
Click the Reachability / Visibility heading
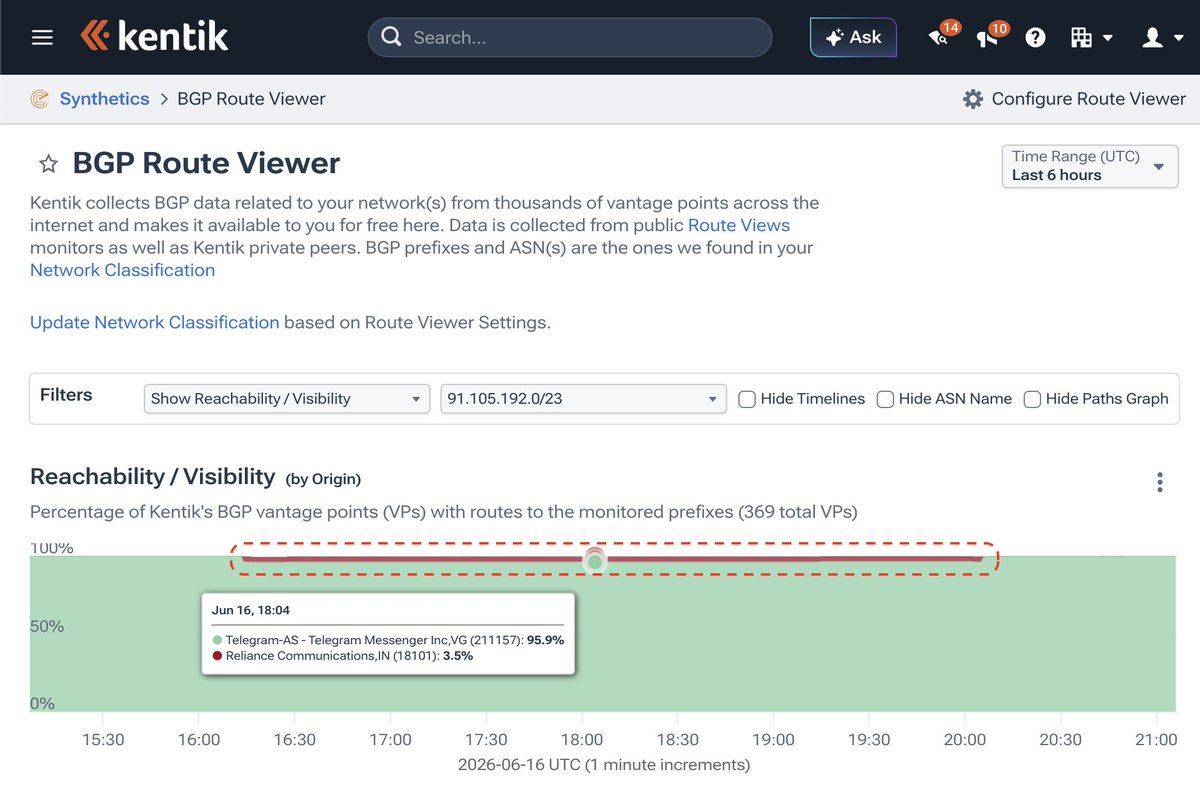click(x=152, y=477)
